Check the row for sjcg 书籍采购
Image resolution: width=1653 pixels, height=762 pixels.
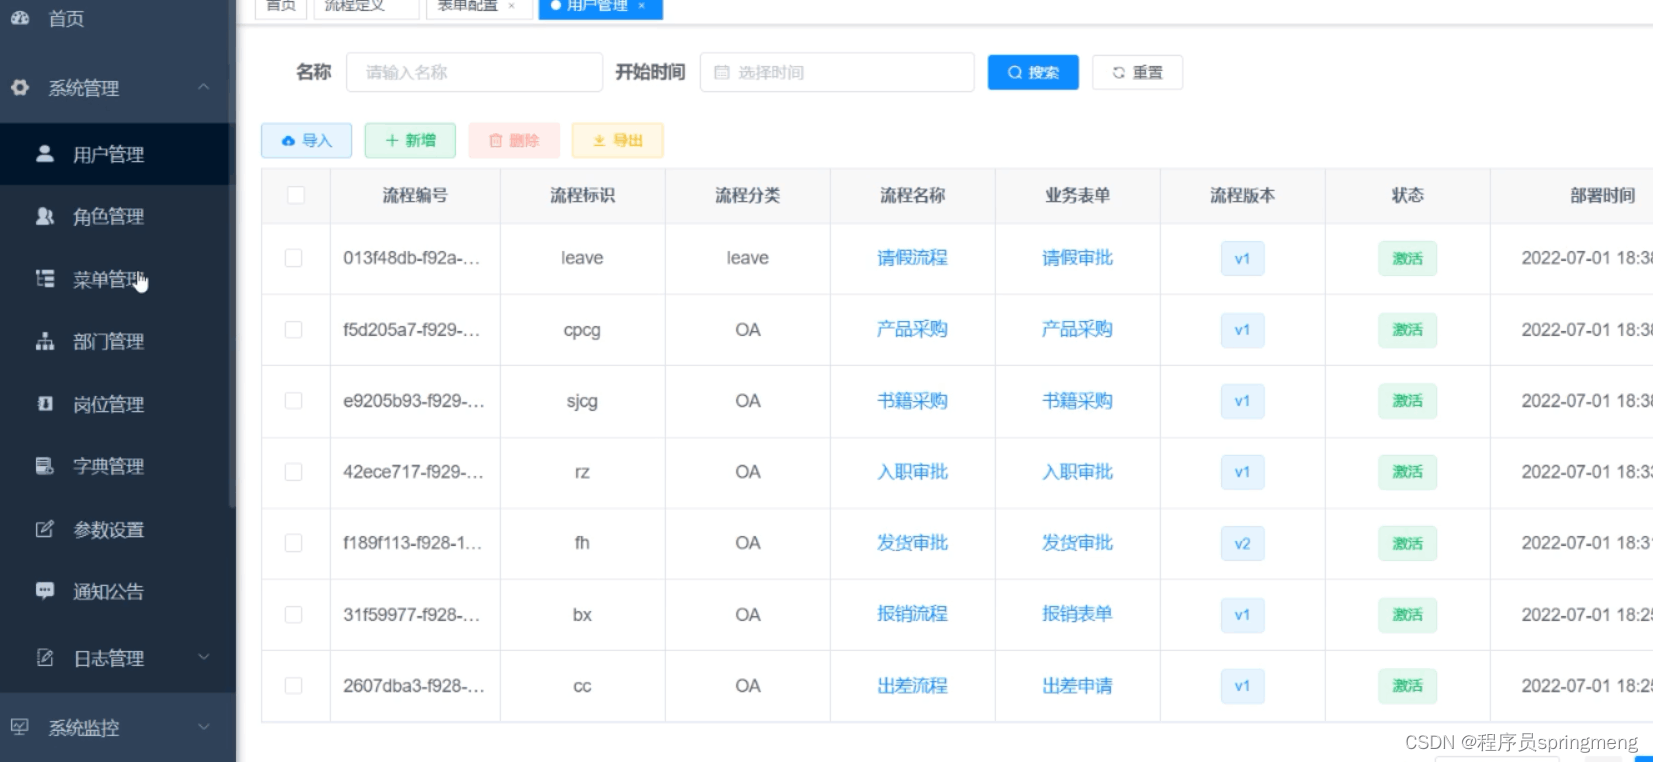[x=293, y=400]
